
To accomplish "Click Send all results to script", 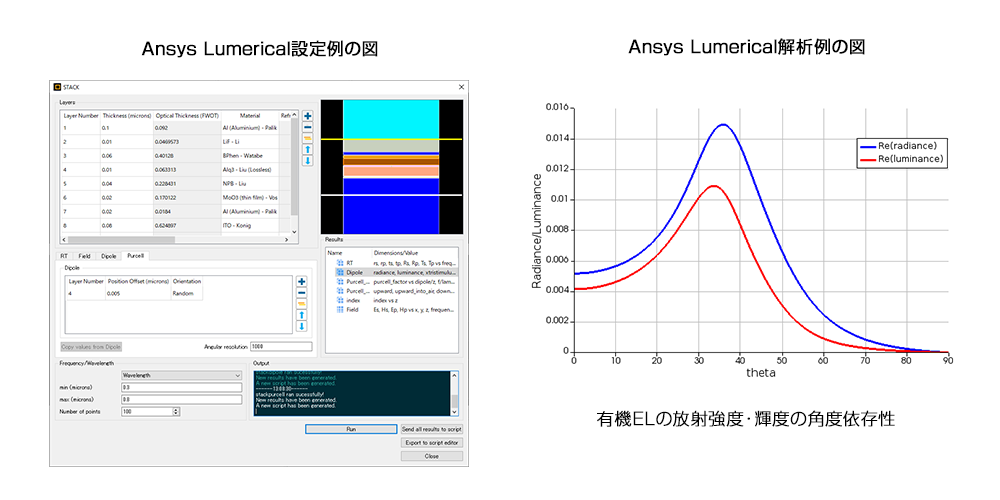I will pyautogui.click(x=432, y=429).
